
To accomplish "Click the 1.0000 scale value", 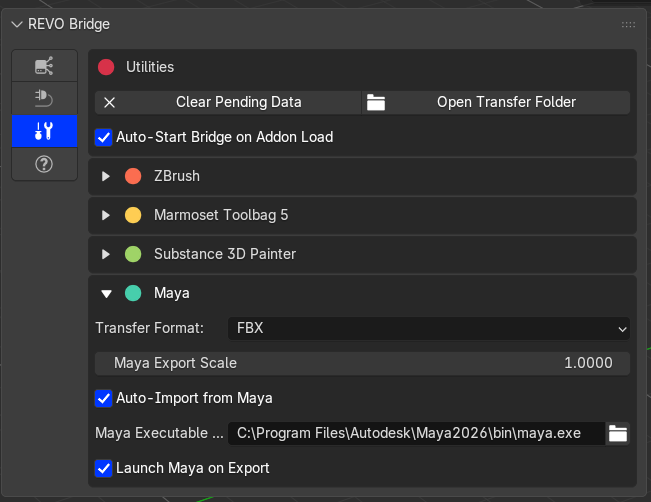I will pos(588,363).
